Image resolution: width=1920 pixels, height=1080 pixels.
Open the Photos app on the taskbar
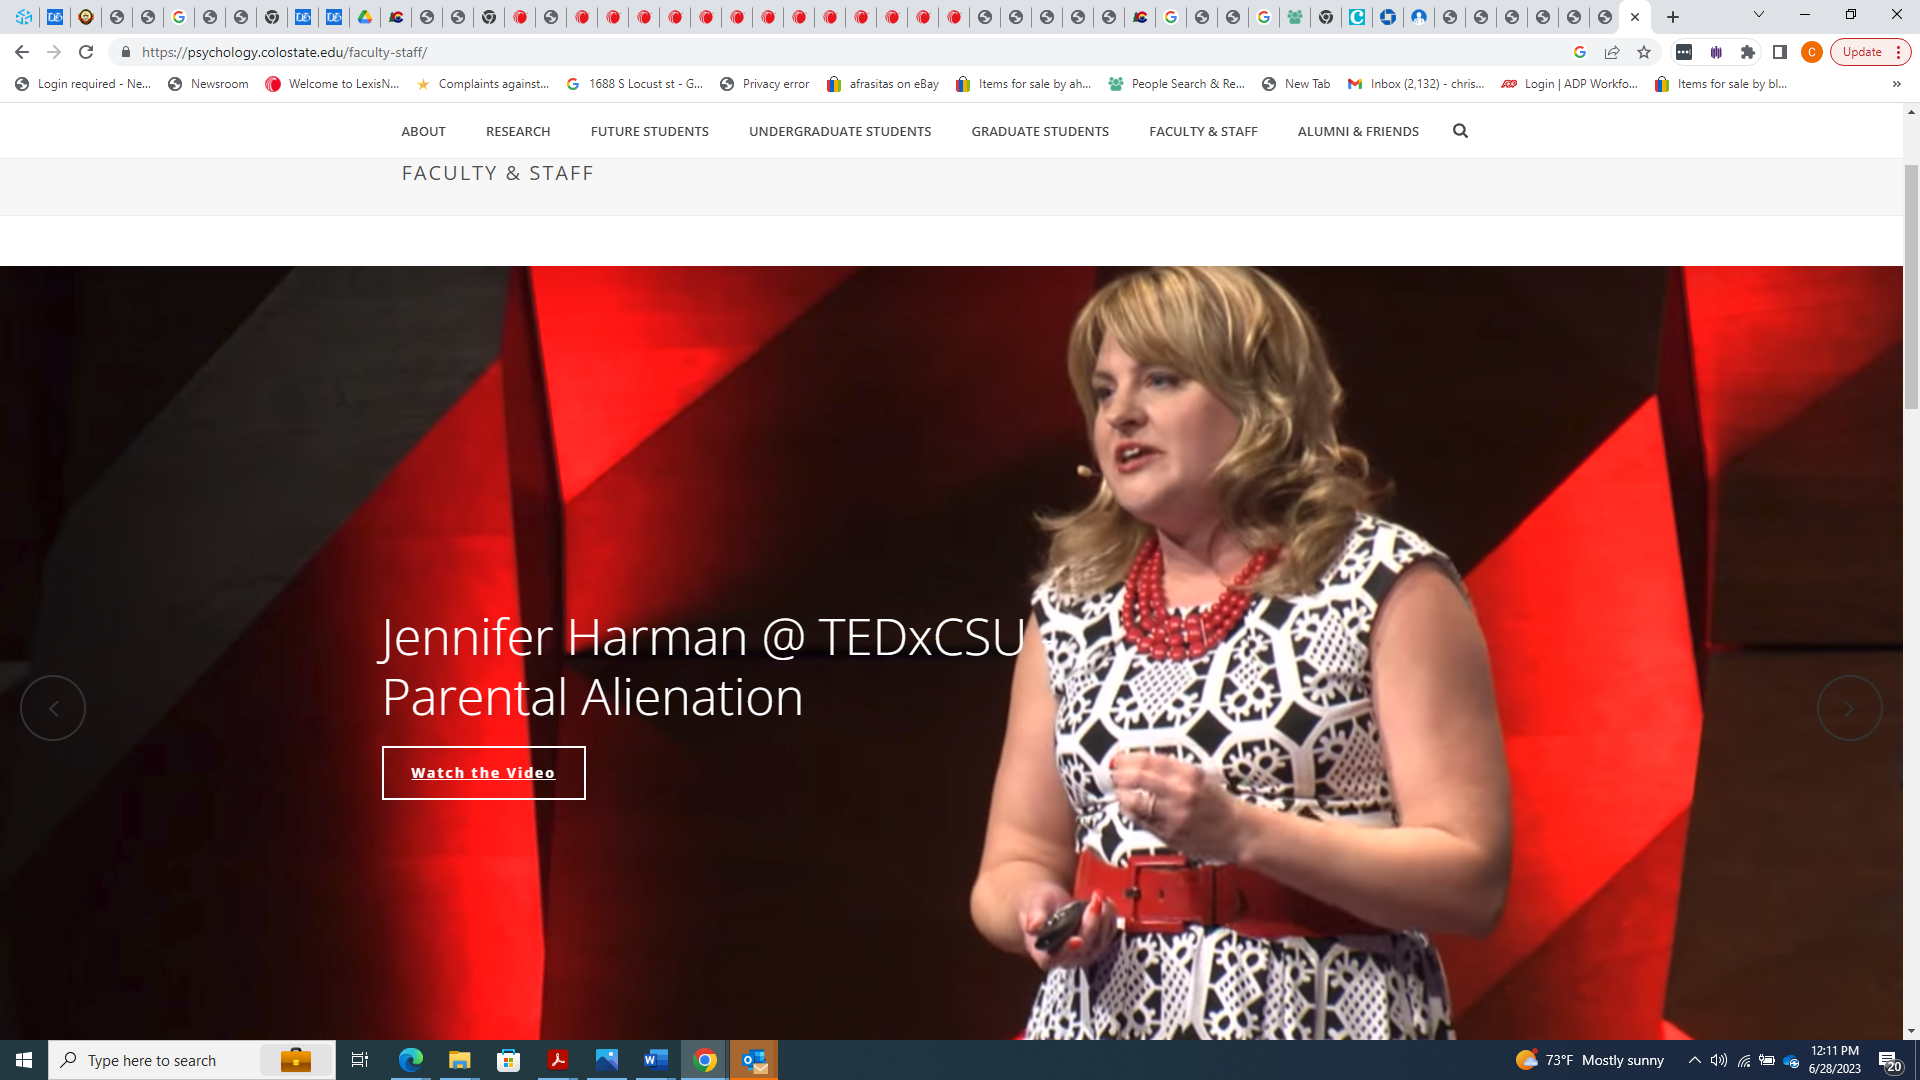[x=606, y=1060]
